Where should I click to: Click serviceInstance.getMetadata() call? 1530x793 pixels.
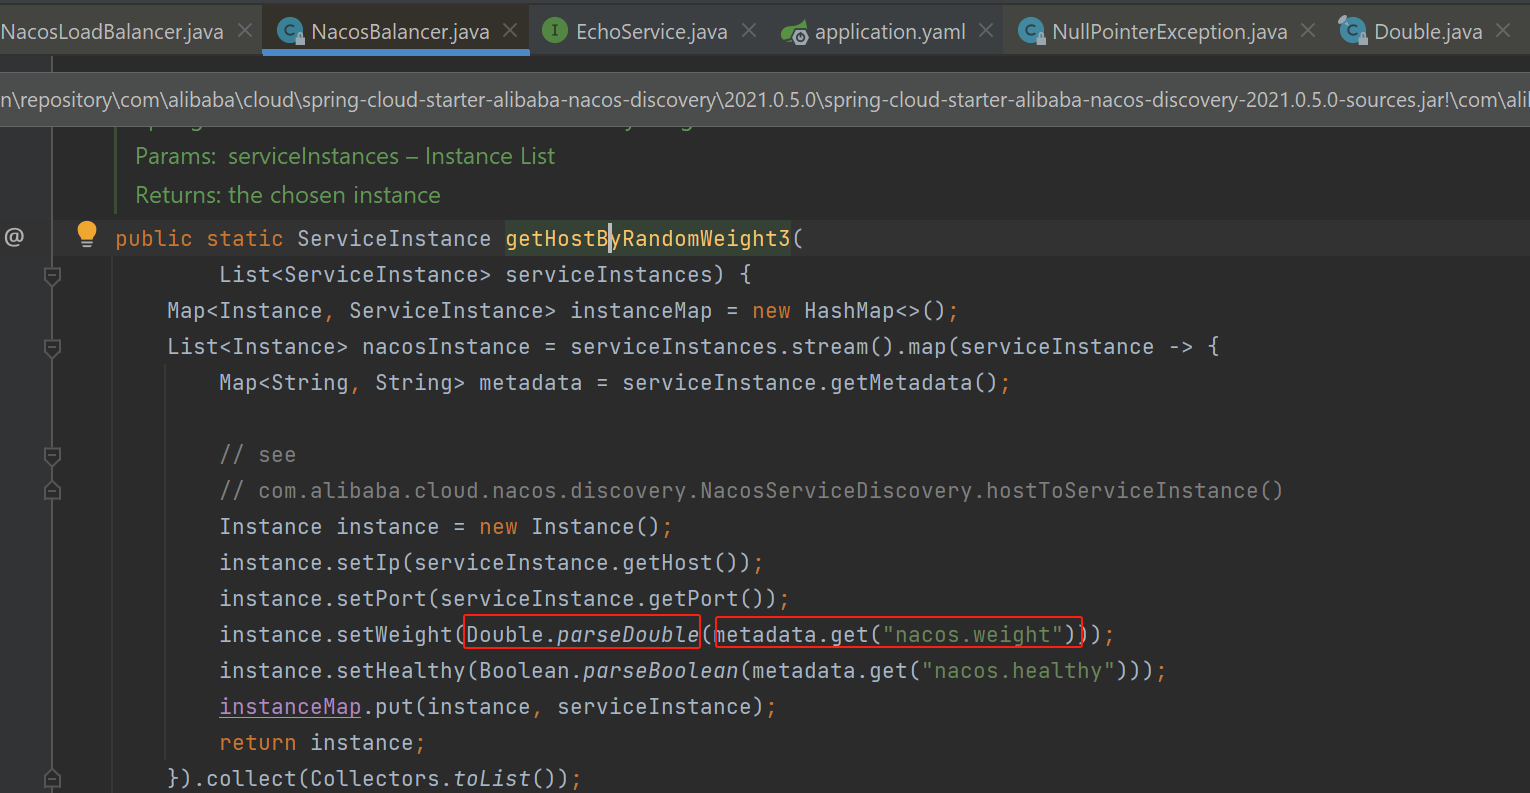(x=809, y=382)
